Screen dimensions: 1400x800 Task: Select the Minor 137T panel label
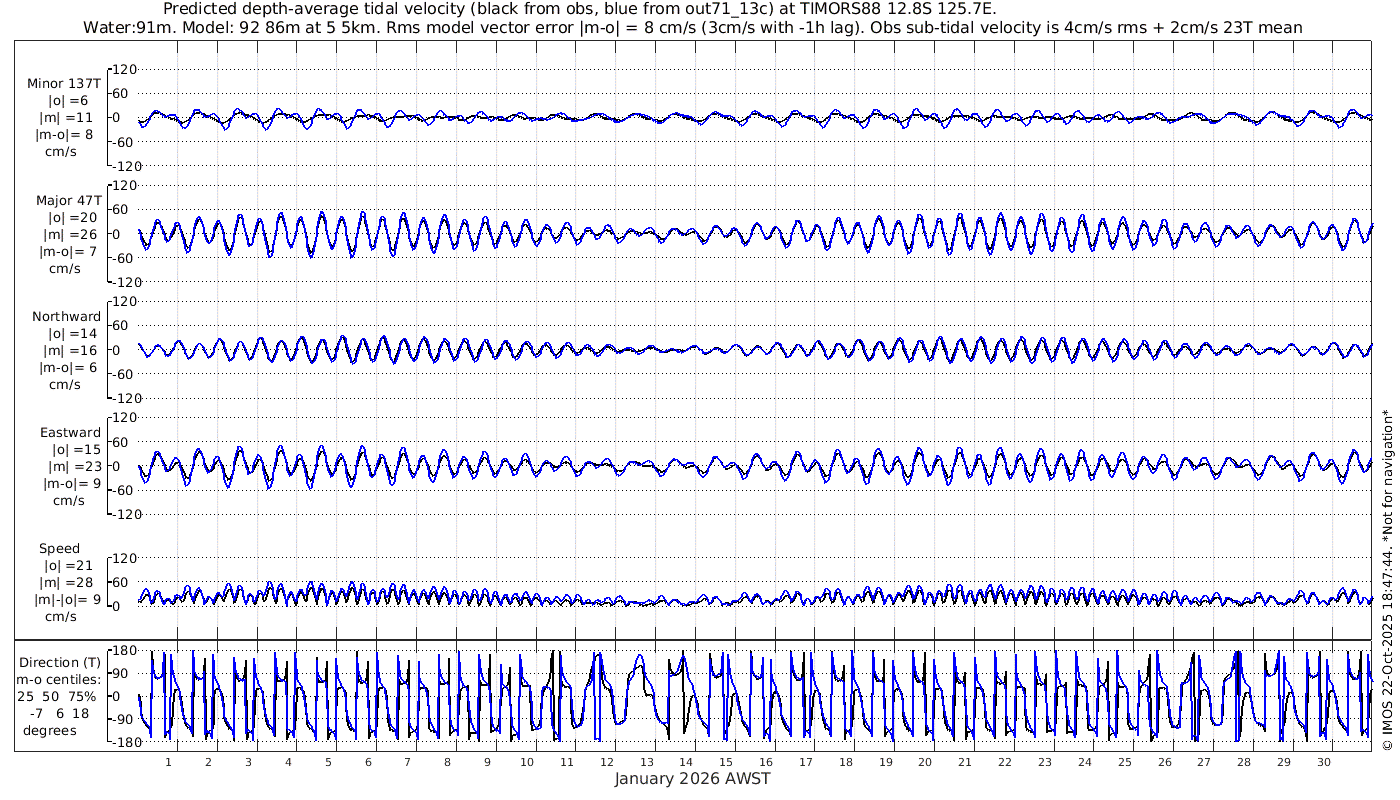point(64,84)
